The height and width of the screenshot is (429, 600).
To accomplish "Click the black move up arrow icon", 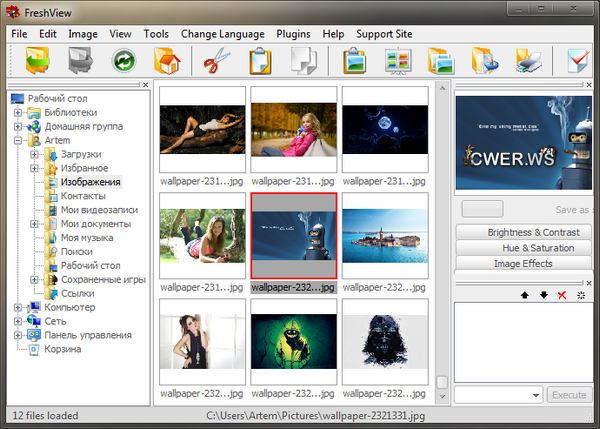I will [525, 296].
